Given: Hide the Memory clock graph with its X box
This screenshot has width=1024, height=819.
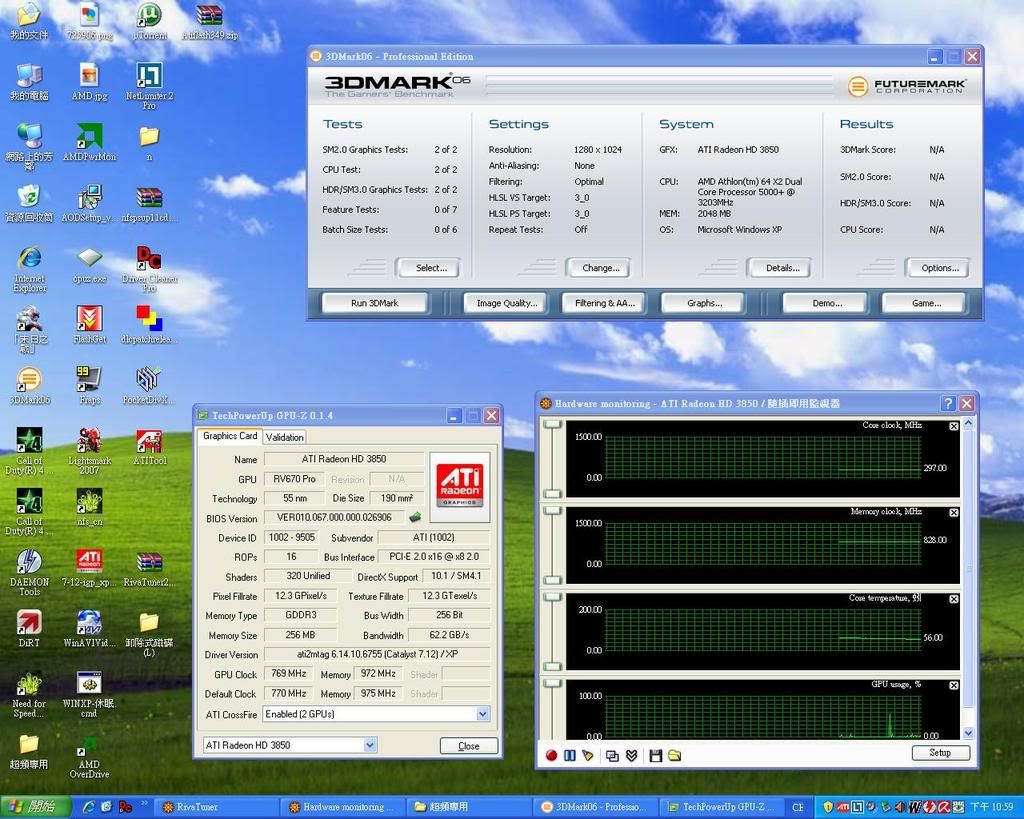Looking at the screenshot, I should [953, 513].
